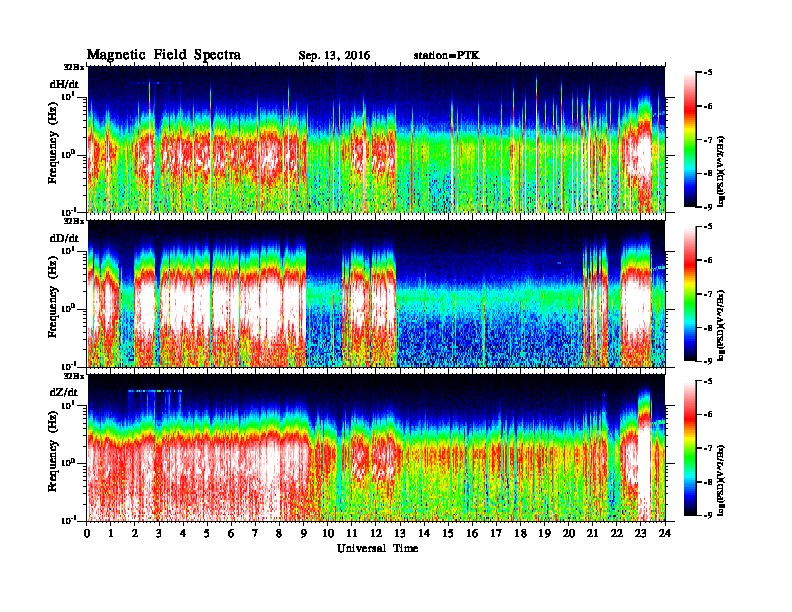This screenshot has width=792, height=612.
Task: Click the -9 tick on dZ/dt color bar
Action: tap(708, 515)
